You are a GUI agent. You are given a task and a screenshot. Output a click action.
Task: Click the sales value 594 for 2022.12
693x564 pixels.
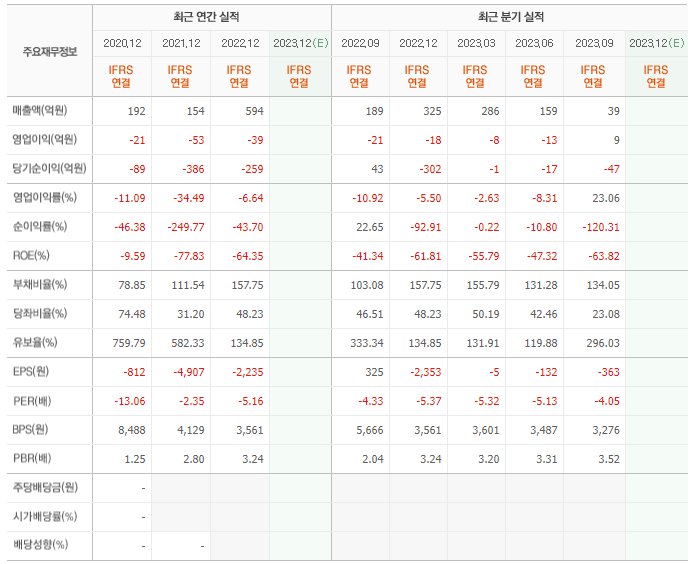(254, 111)
